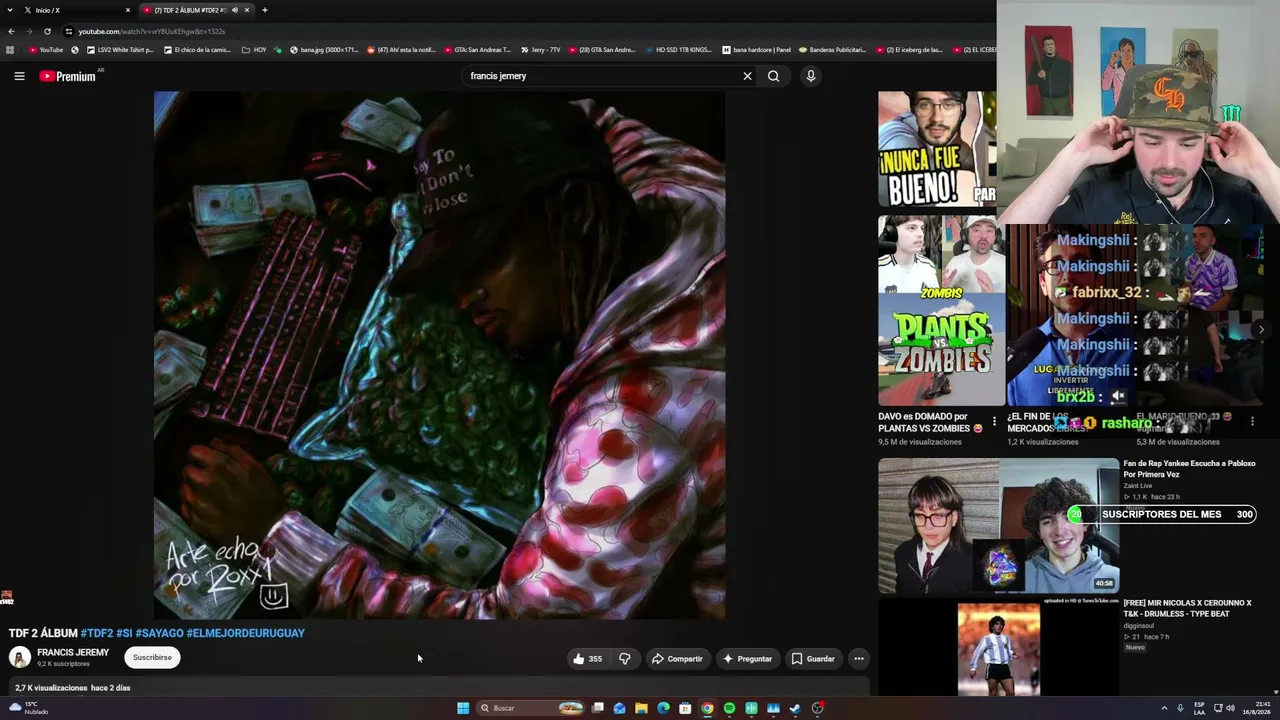
Task: Open the YouTube guide hamburger menu
Action: [x=19, y=76]
